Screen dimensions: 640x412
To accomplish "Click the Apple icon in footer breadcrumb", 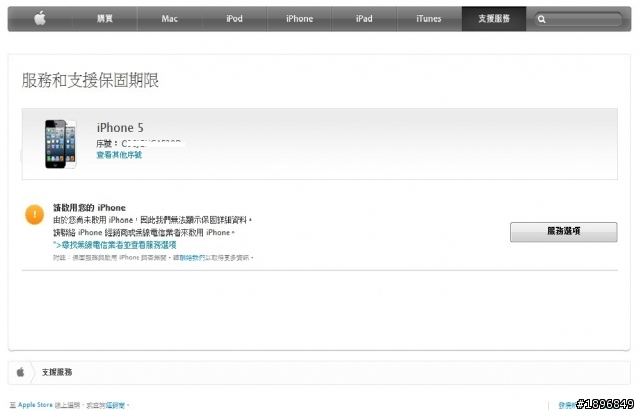I will (20, 372).
